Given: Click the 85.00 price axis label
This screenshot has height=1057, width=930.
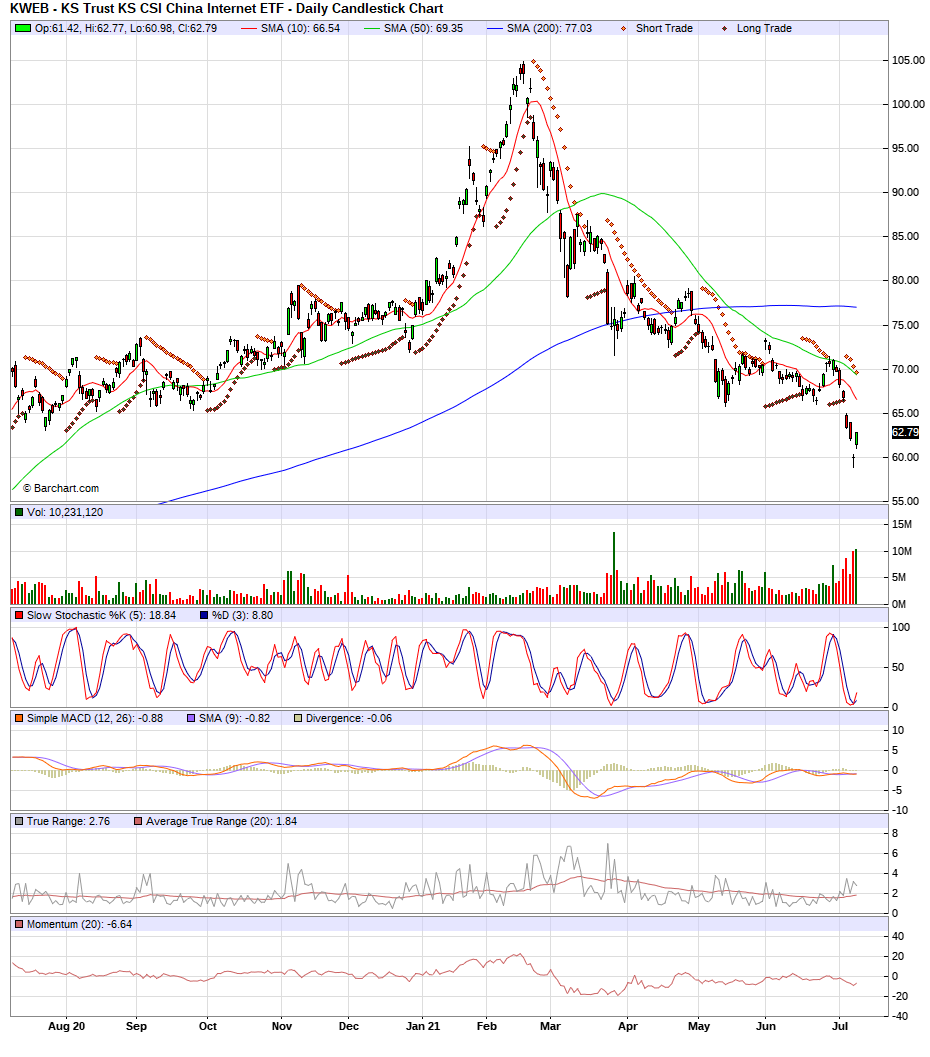Looking at the screenshot, I should (x=905, y=237).
